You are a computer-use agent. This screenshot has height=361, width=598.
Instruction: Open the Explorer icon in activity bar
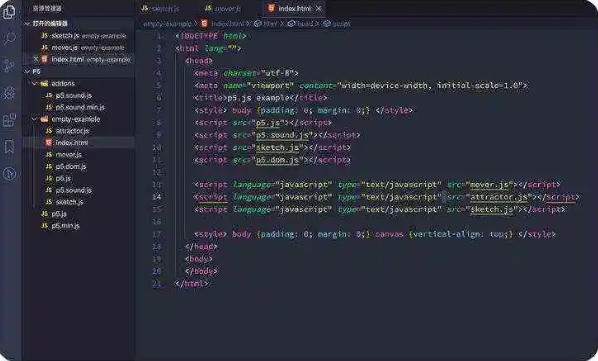pyautogui.click(x=9, y=11)
